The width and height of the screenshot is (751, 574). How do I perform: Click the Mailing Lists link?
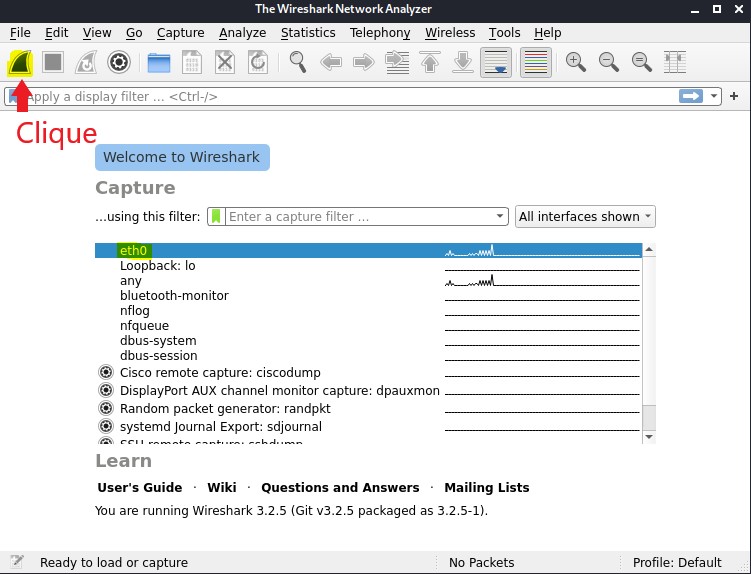click(x=487, y=488)
